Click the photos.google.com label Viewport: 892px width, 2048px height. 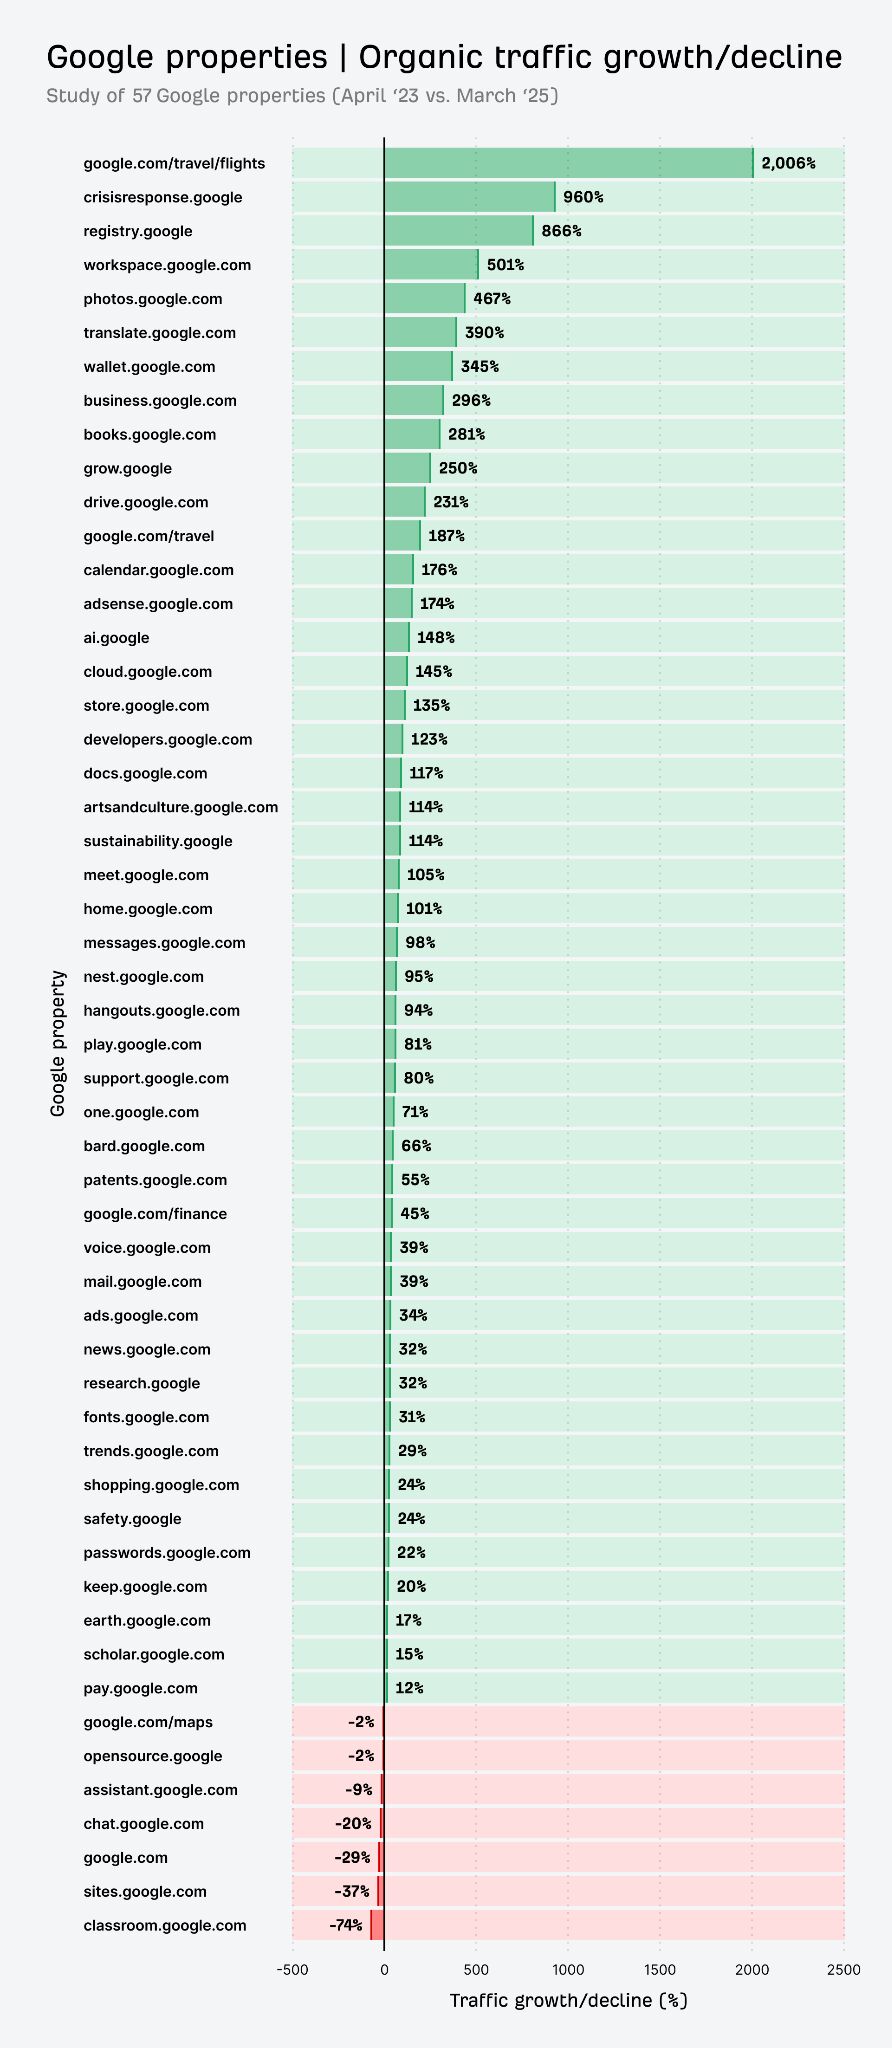153,299
